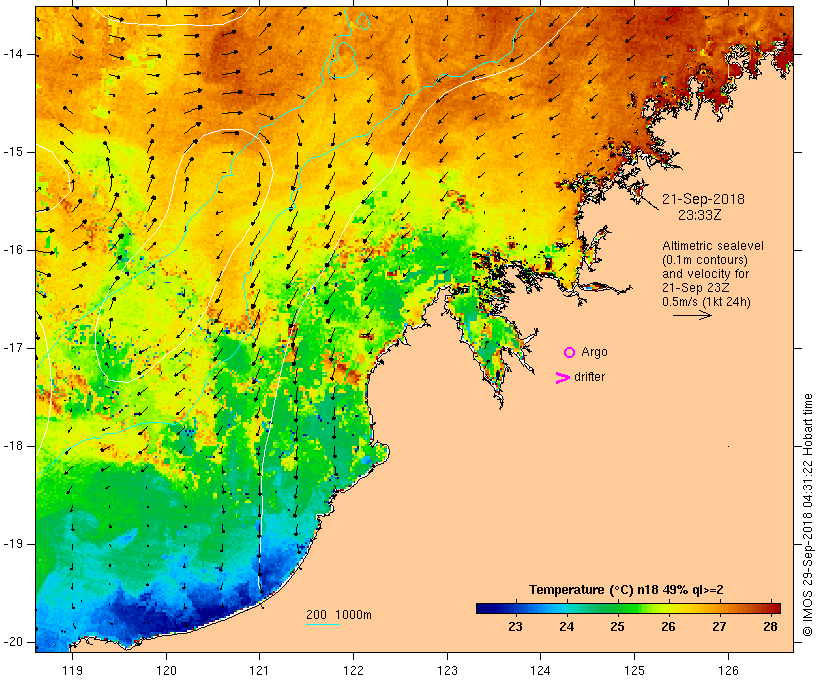The width and height of the screenshot is (820, 680).
Task: Click the 25 tick on temperature scale
Action: pyautogui.click(x=617, y=626)
